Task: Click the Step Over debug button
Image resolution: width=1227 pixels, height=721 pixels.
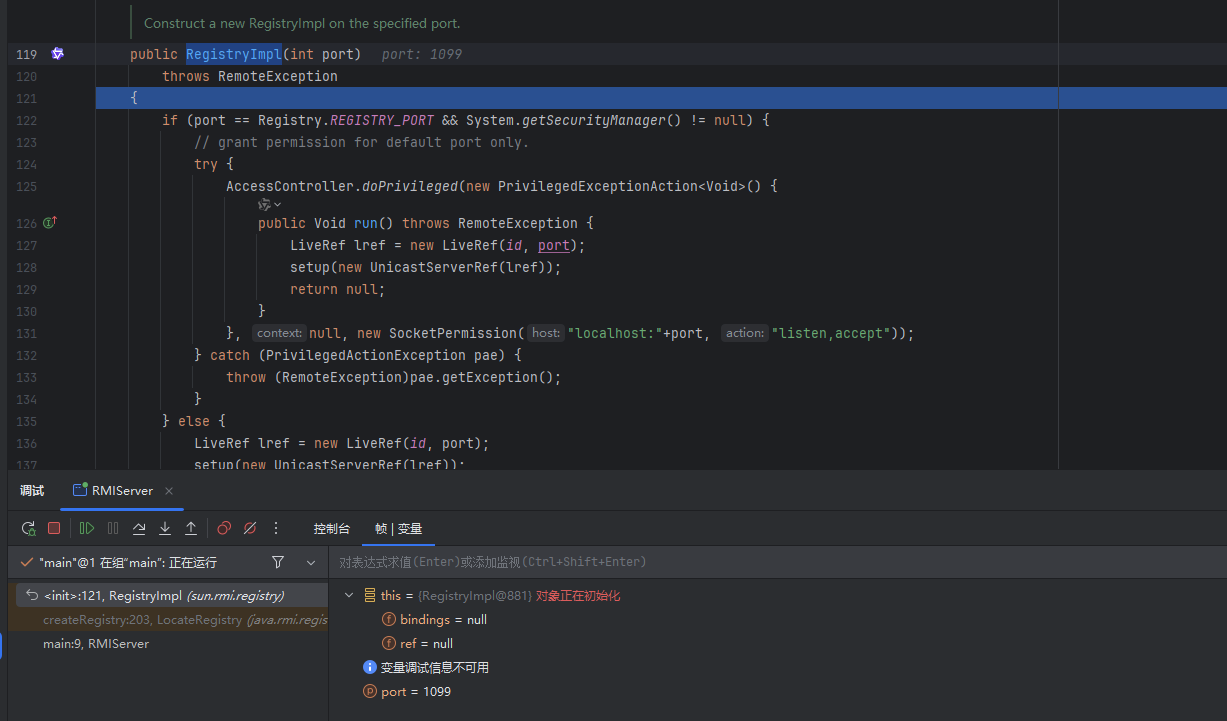Action: point(139,528)
